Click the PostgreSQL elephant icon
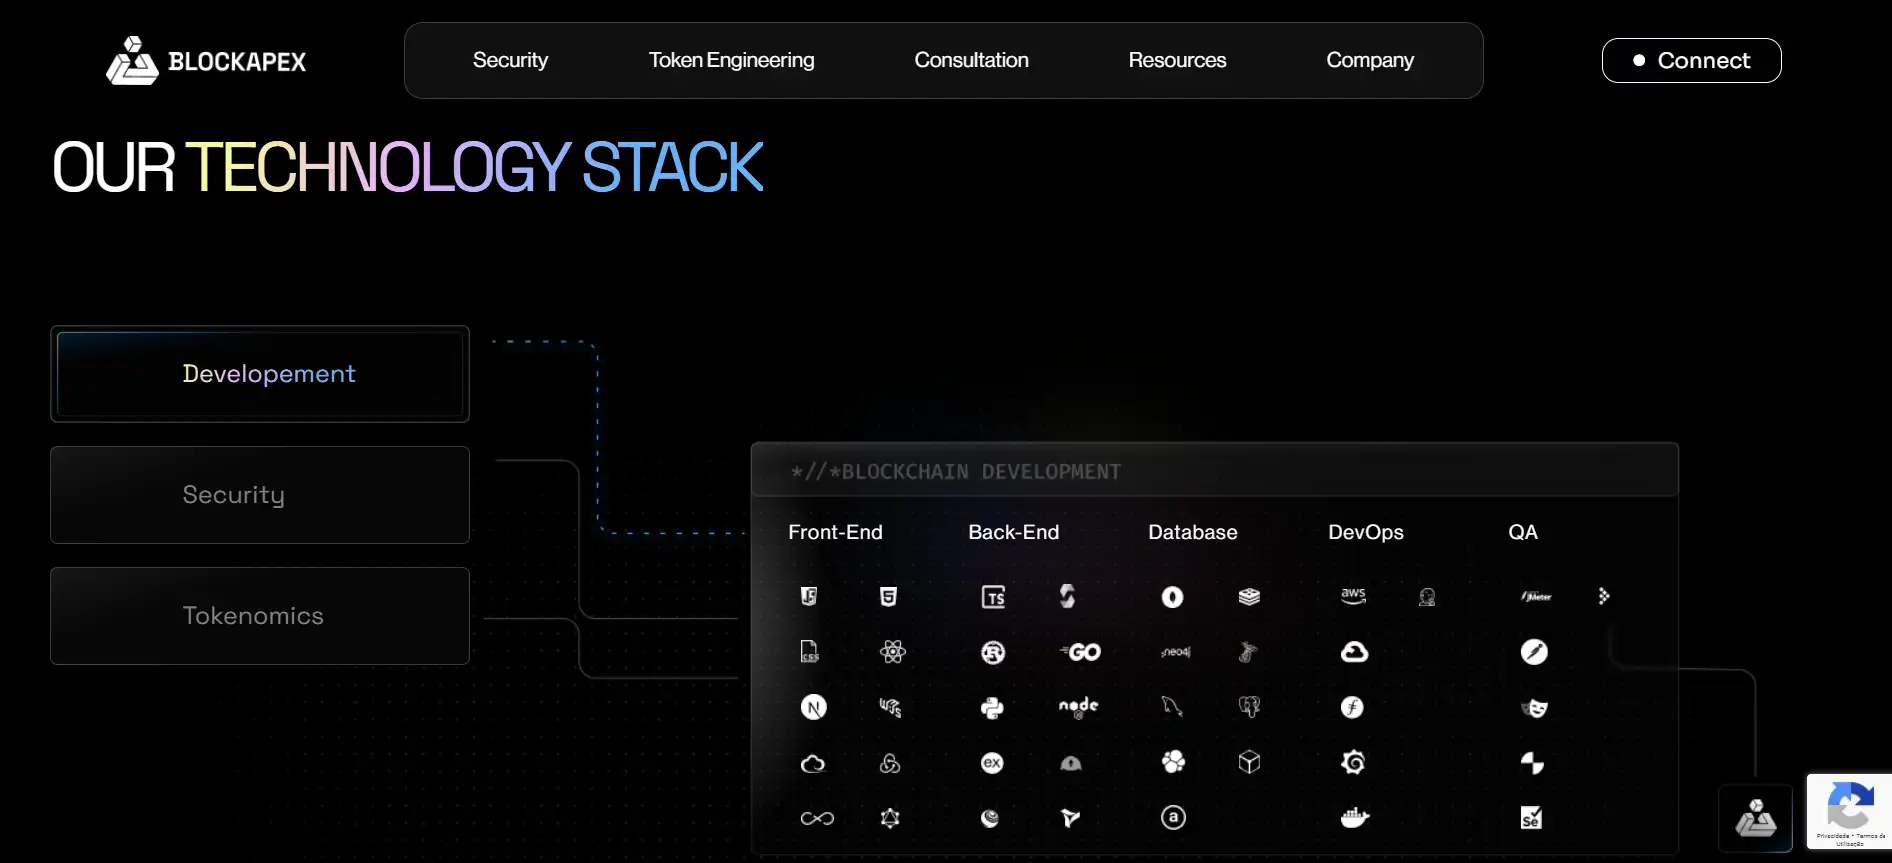The width and height of the screenshot is (1892, 863). tap(1249, 707)
